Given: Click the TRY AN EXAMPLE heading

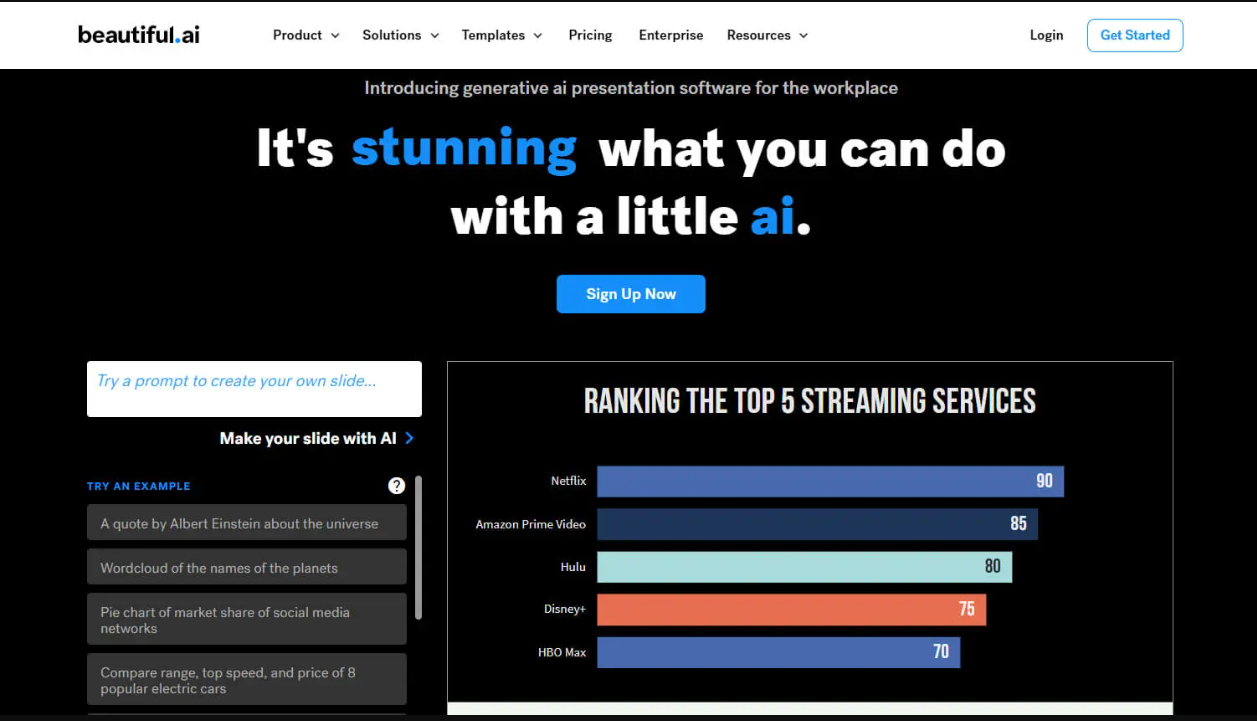Looking at the screenshot, I should point(138,486).
